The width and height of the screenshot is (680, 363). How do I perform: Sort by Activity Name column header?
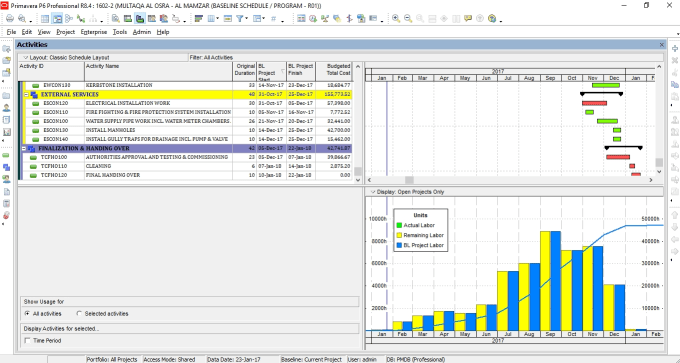click(x=158, y=72)
